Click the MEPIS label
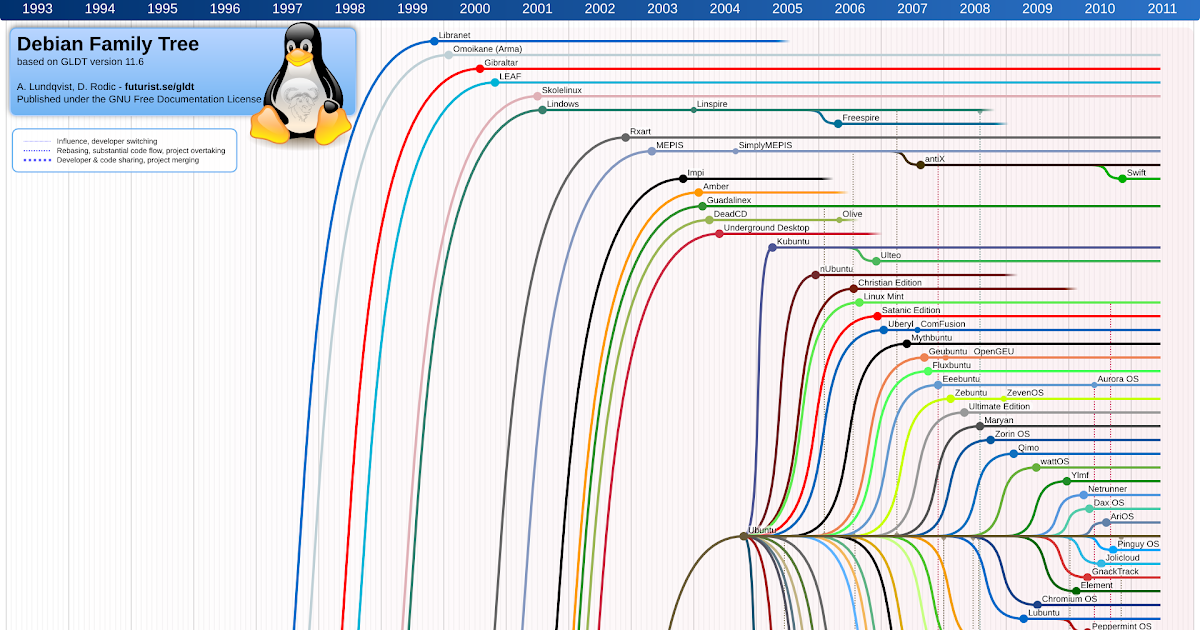 pos(670,145)
